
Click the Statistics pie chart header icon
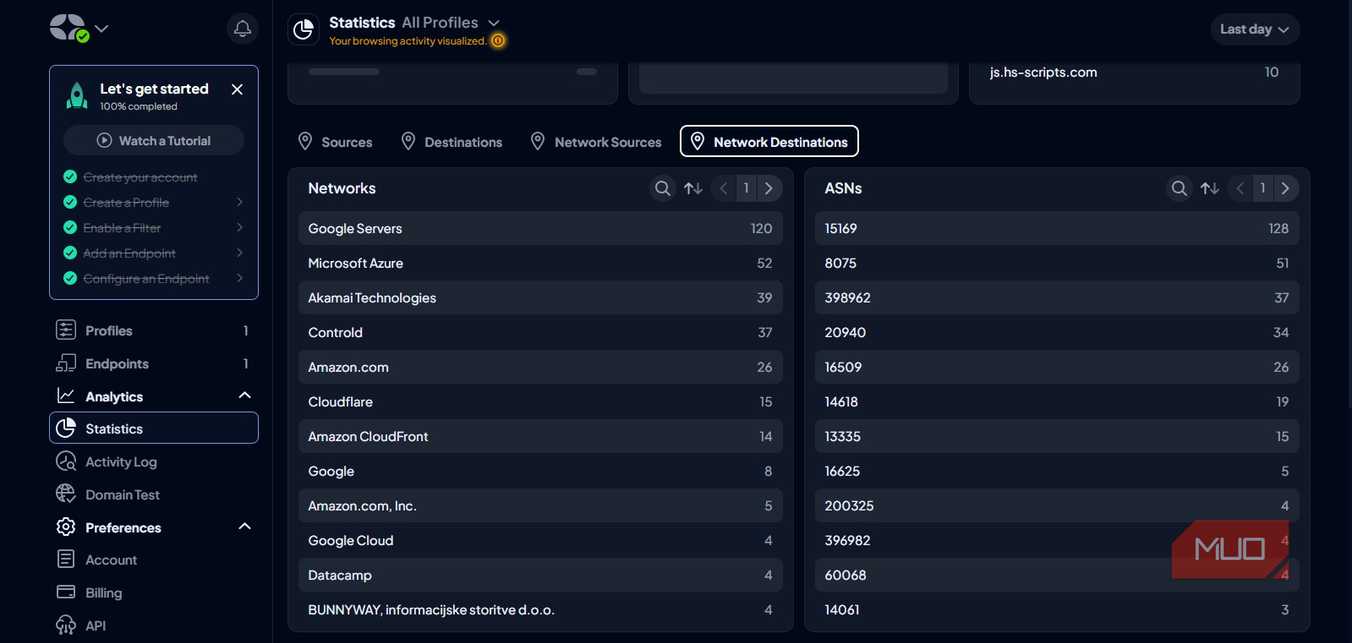(x=304, y=29)
